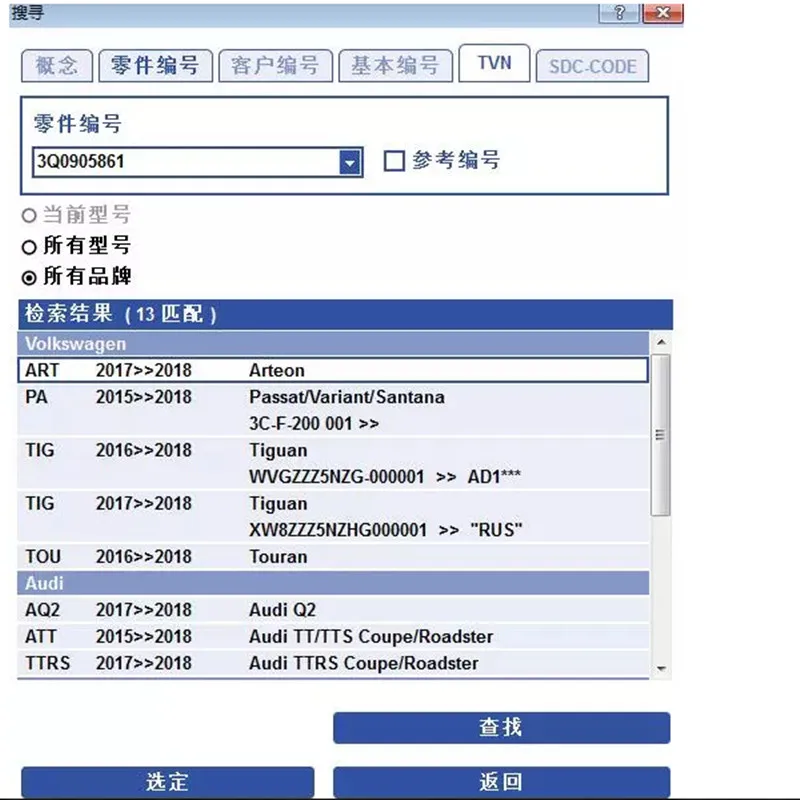The width and height of the screenshot is (800, 800).
Task: Select the TTRS Audi TTRS Coupe/Roadster row
Action: pyautogui.click(x=333, y=663)
